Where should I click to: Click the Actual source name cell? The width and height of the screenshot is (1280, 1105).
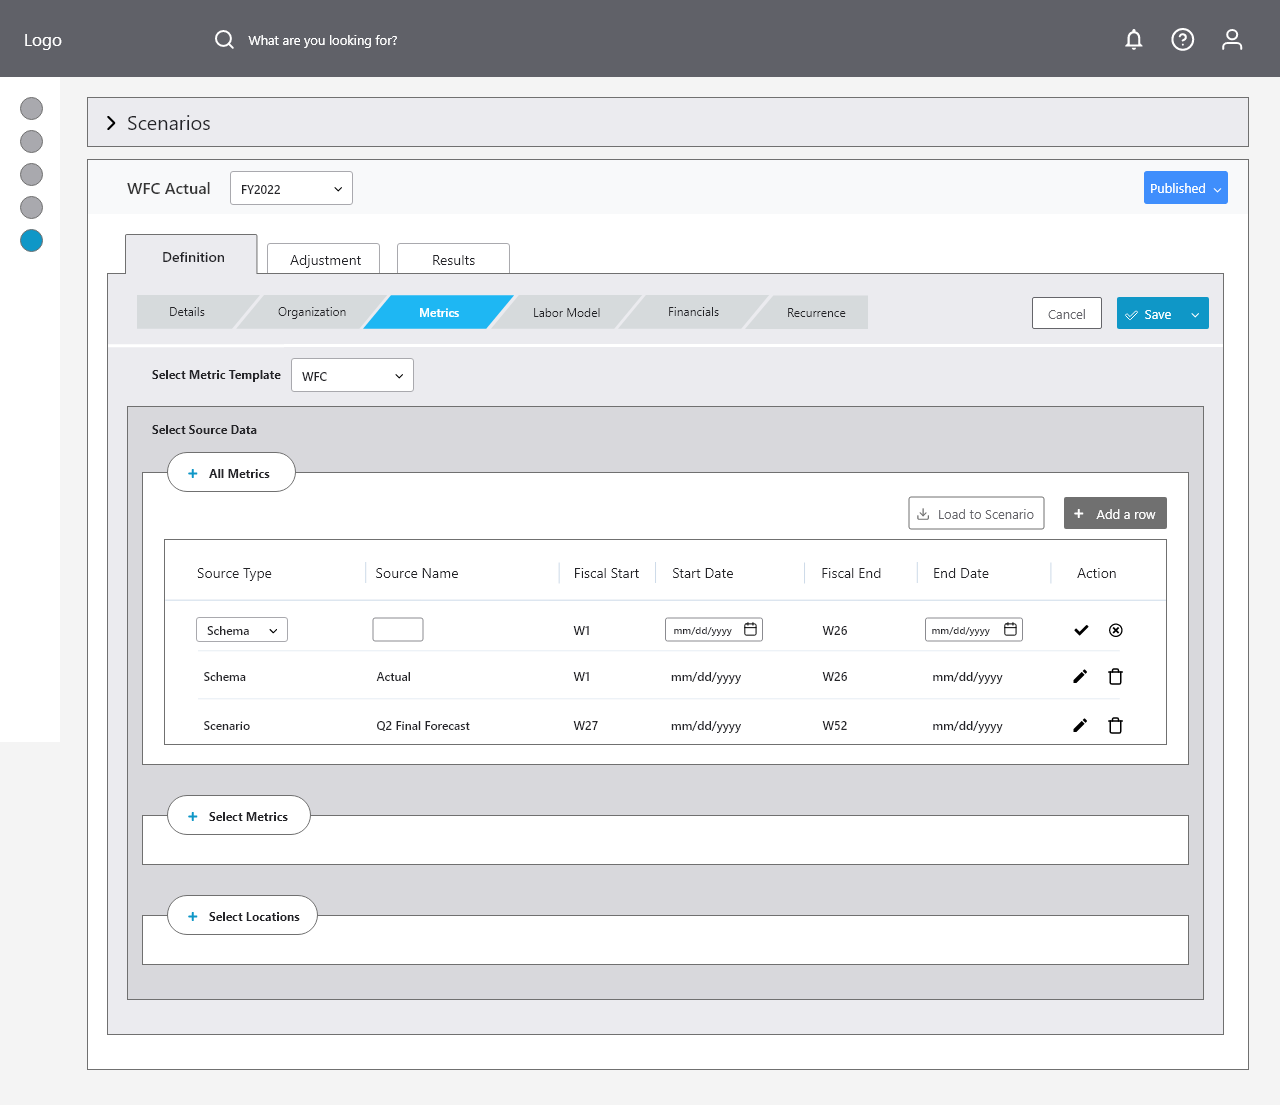click(x=394, y=677)
